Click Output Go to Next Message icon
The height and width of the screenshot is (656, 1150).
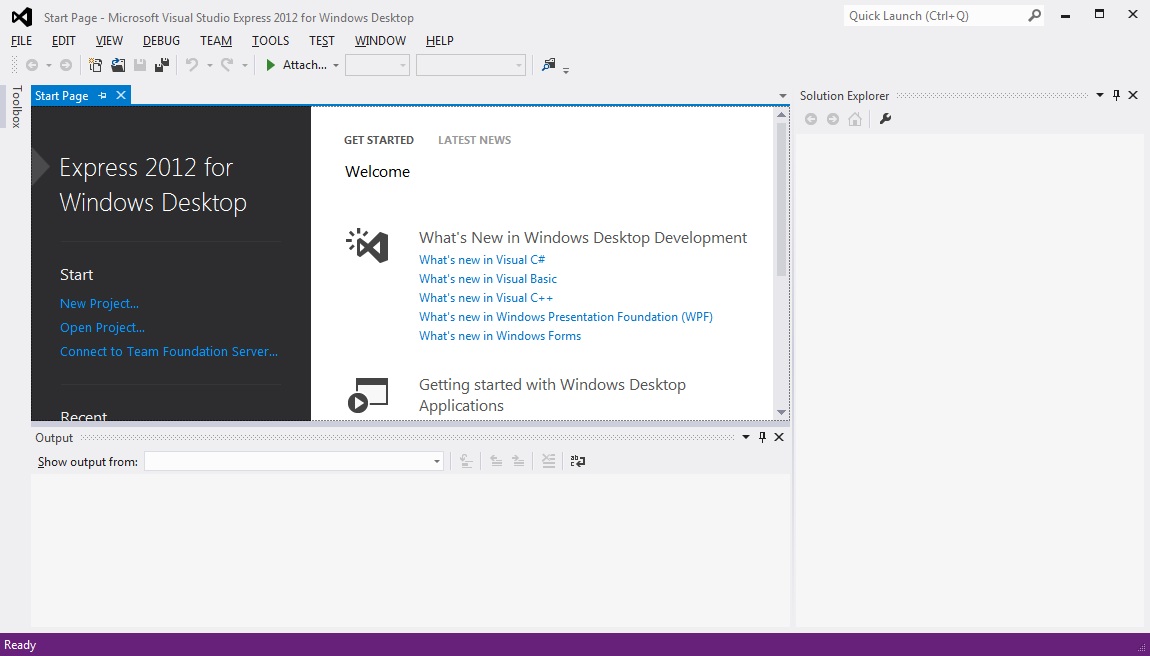pos(519,461)
